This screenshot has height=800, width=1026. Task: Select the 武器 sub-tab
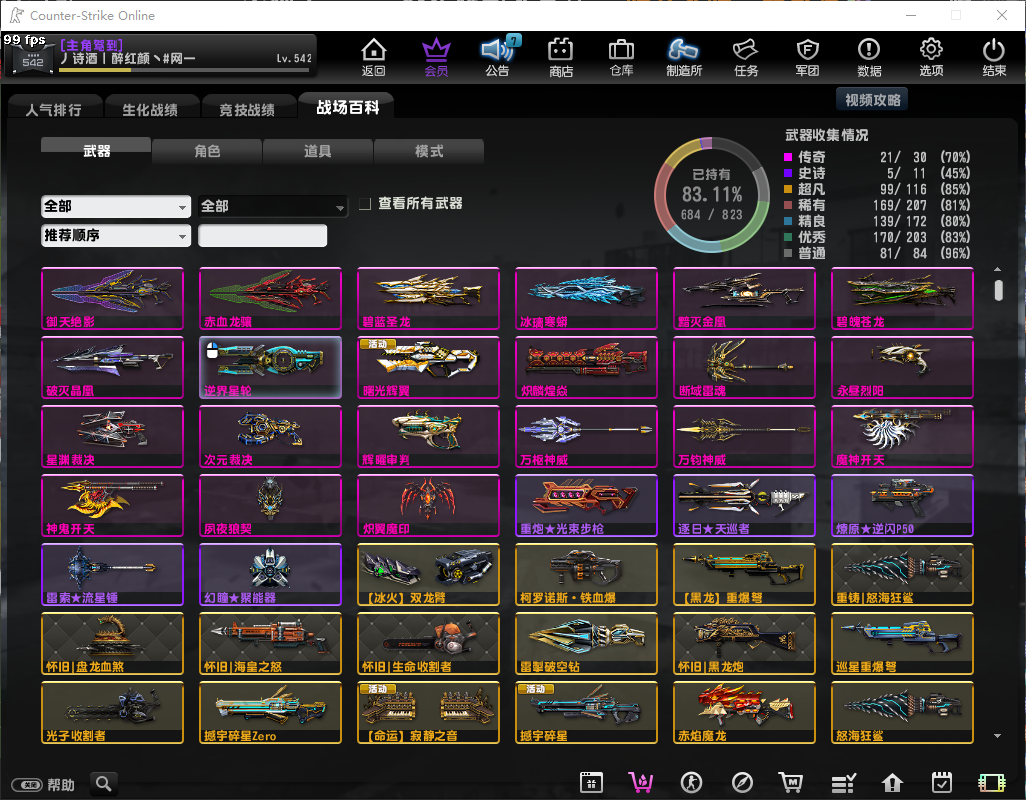[96, 150]
